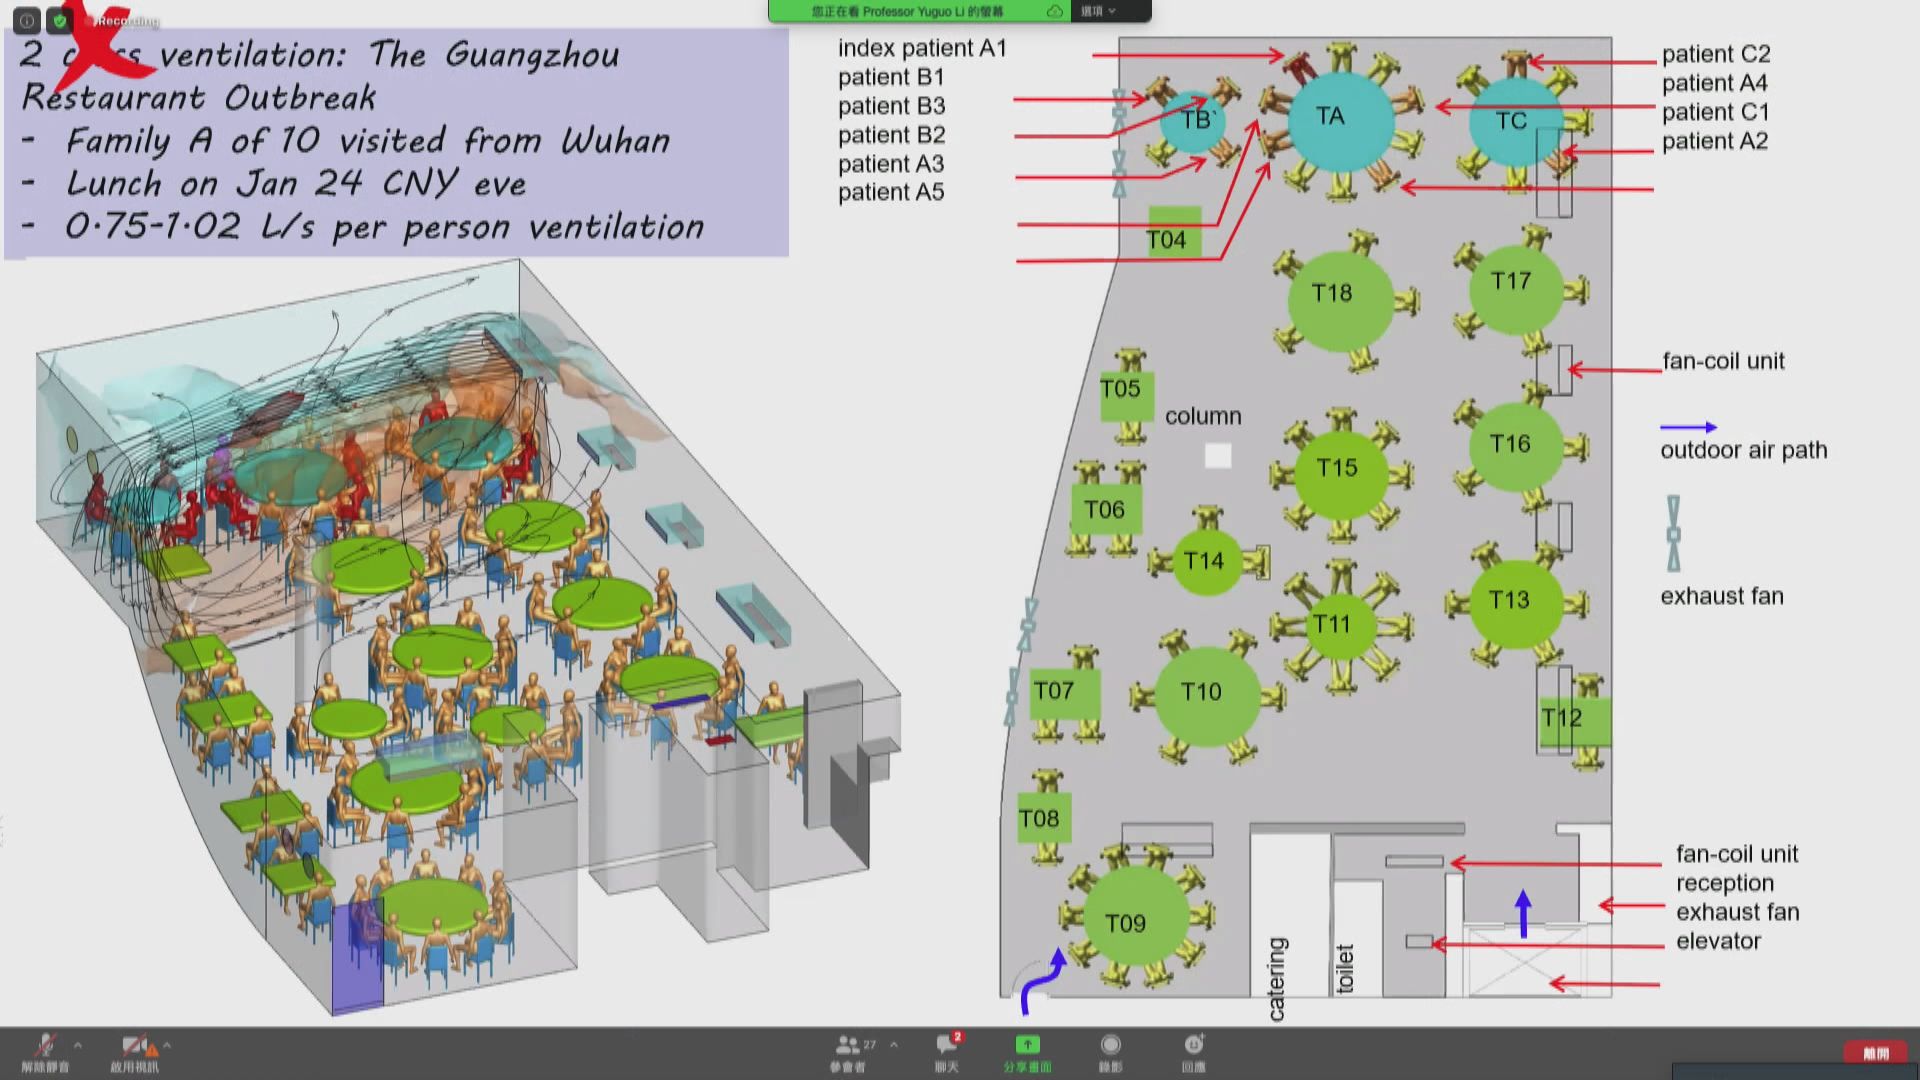Open meeting info icon at top-left

(x=27, y=20)
